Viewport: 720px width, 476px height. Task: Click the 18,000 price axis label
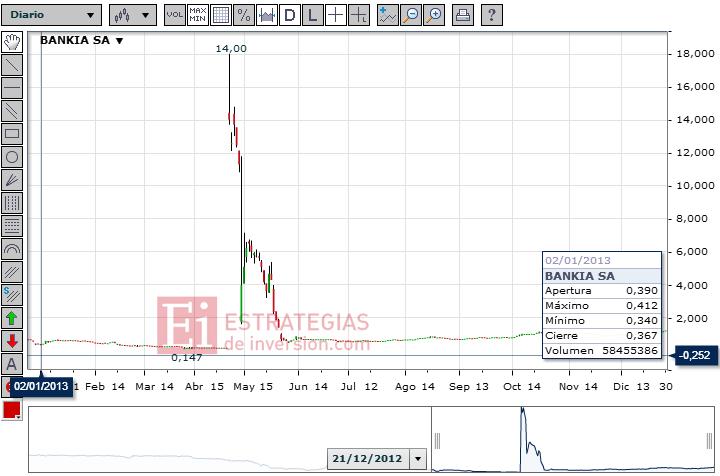coord(696,54)
